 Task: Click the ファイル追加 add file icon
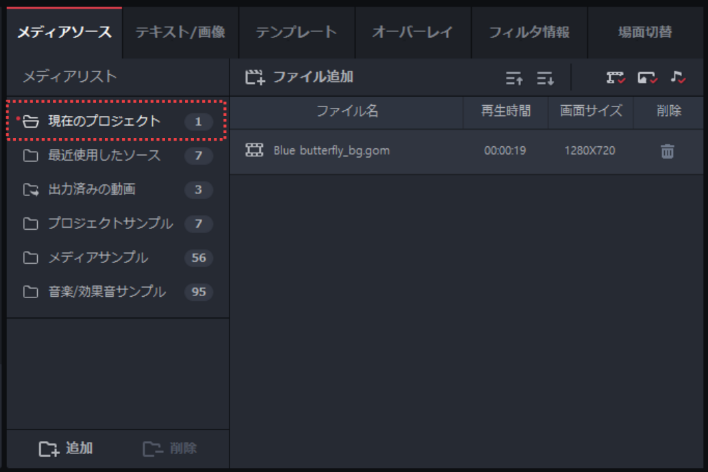point(255,77)
